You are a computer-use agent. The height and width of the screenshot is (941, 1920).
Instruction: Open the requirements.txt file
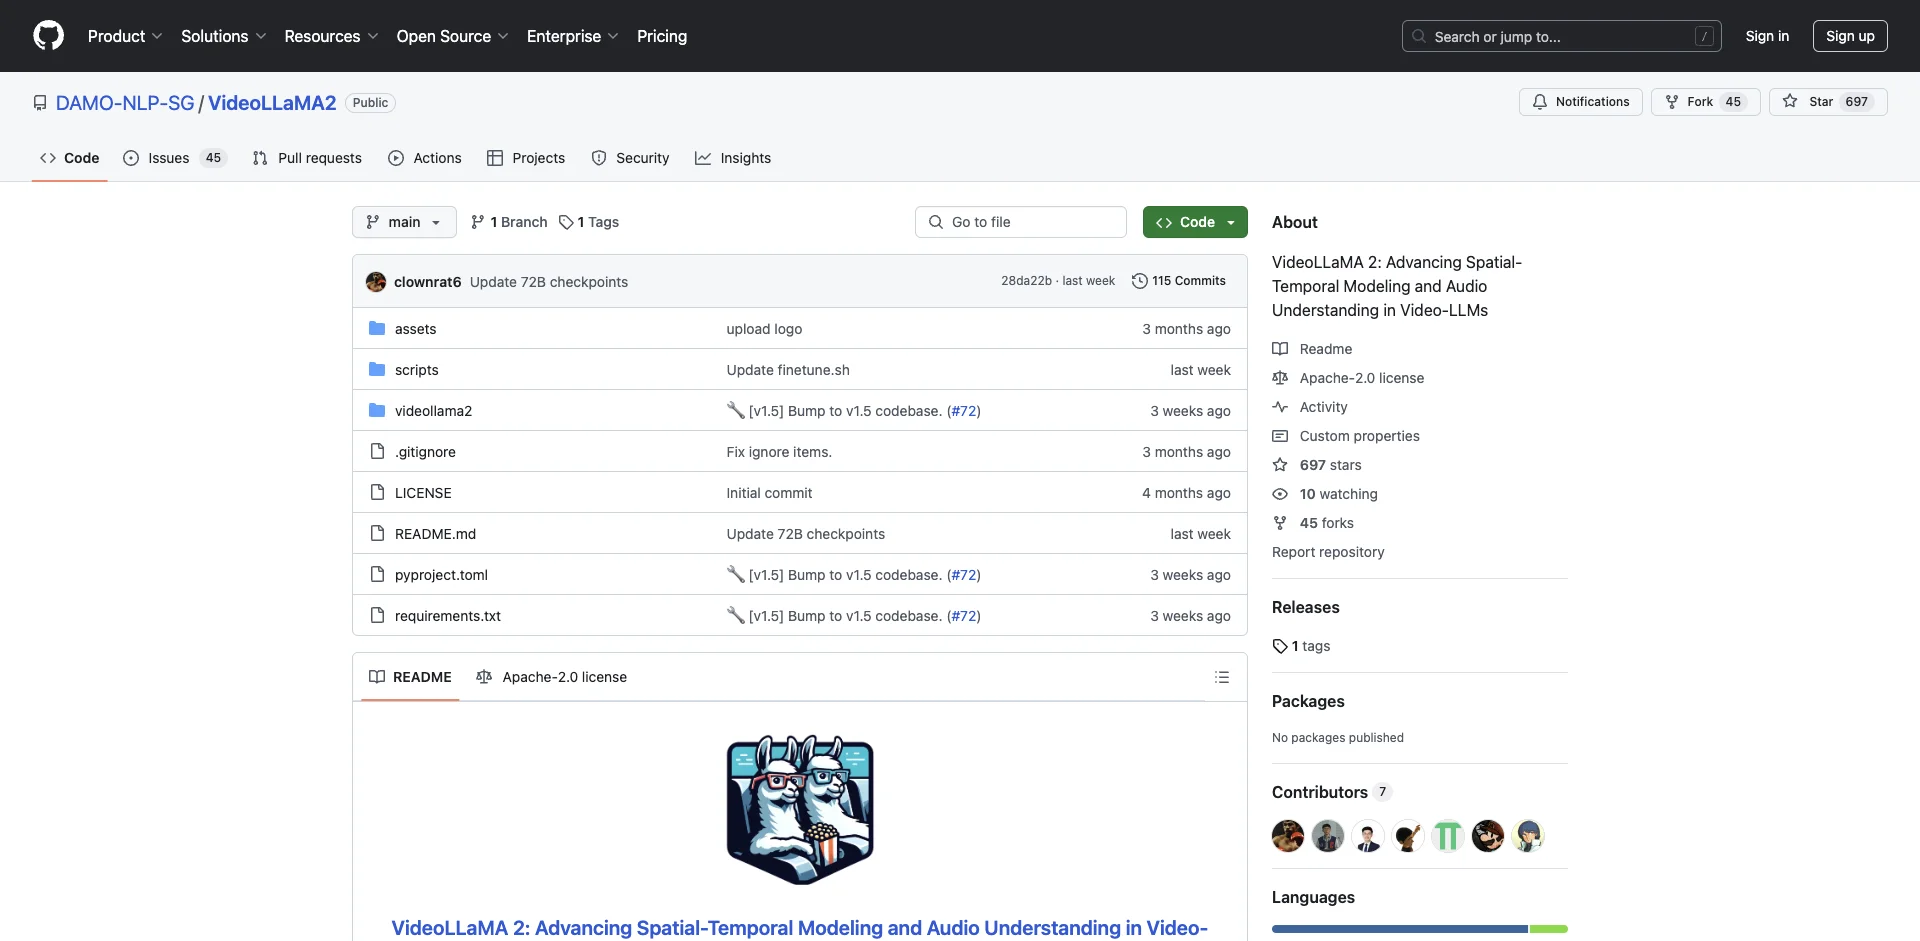pyautogui.click(x=447, y=616)
